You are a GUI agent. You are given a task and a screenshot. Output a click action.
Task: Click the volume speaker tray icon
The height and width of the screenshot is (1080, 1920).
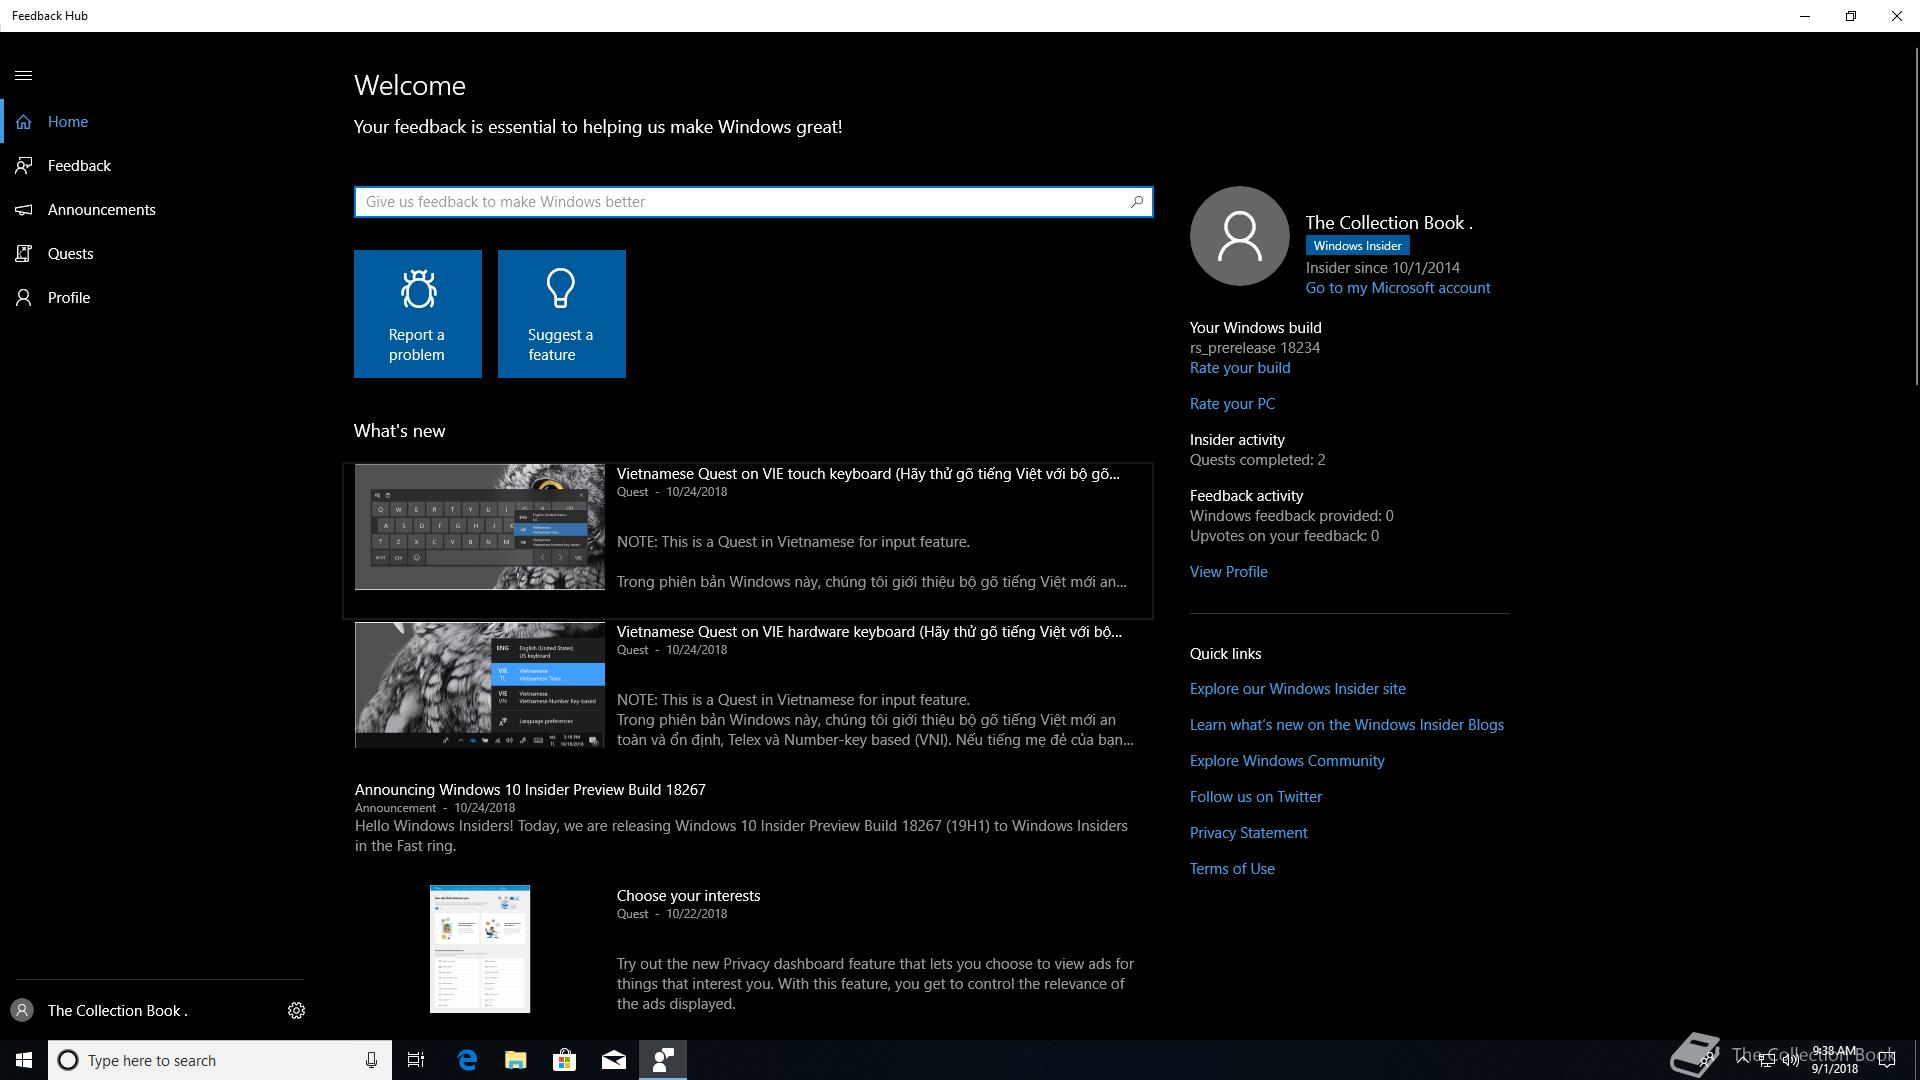click(1790, 1060)
